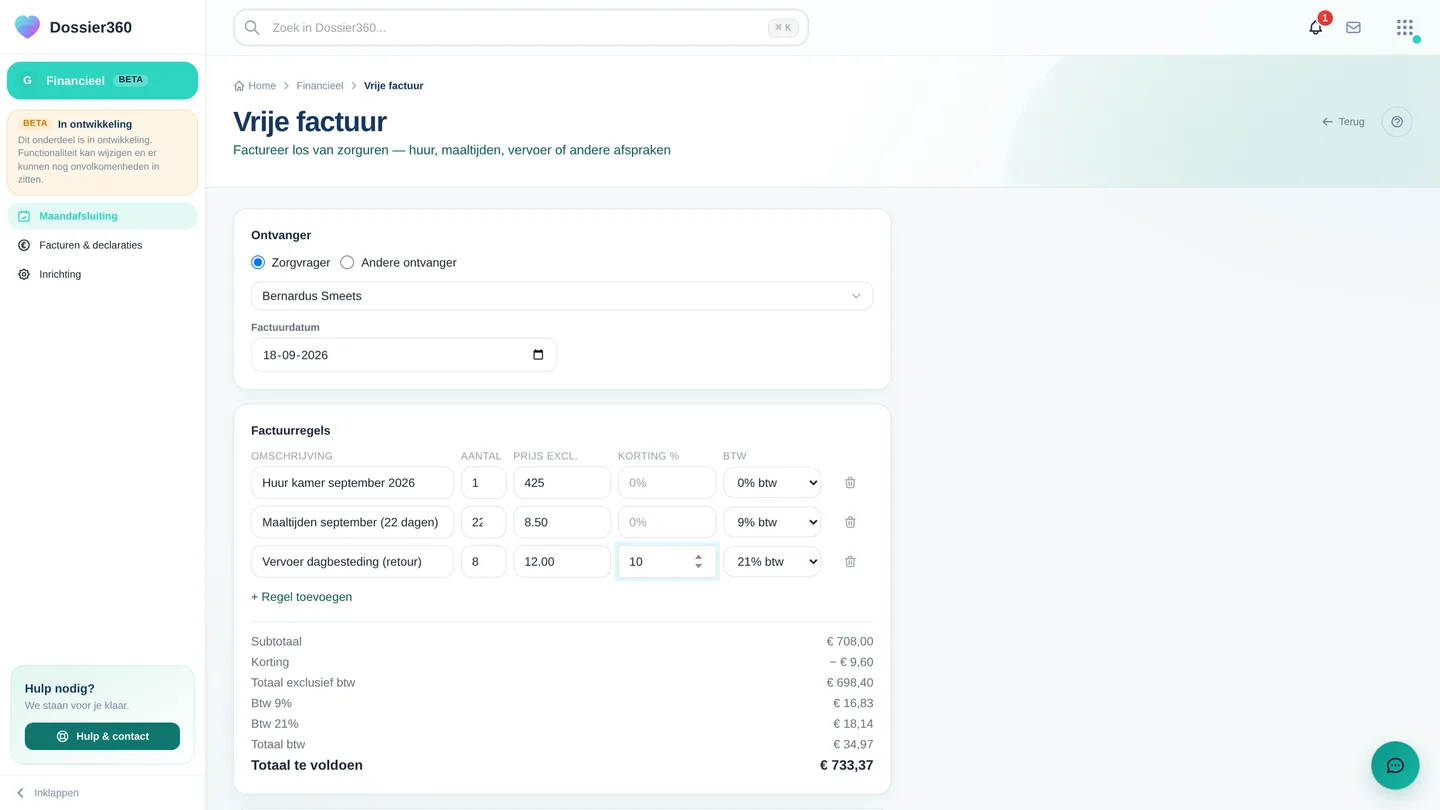
Task: Click the search magnifier icon
Action: (252, 28)
